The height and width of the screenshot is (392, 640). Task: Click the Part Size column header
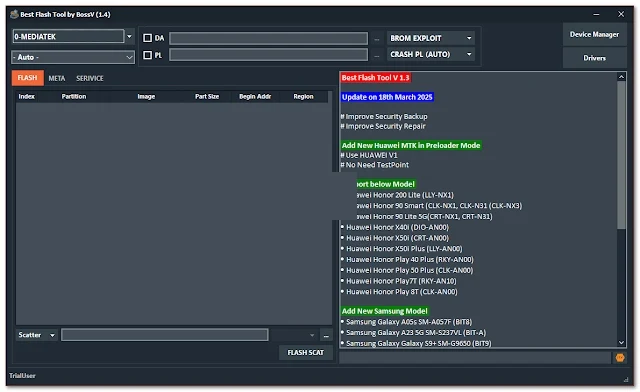[x=207, y=97]
